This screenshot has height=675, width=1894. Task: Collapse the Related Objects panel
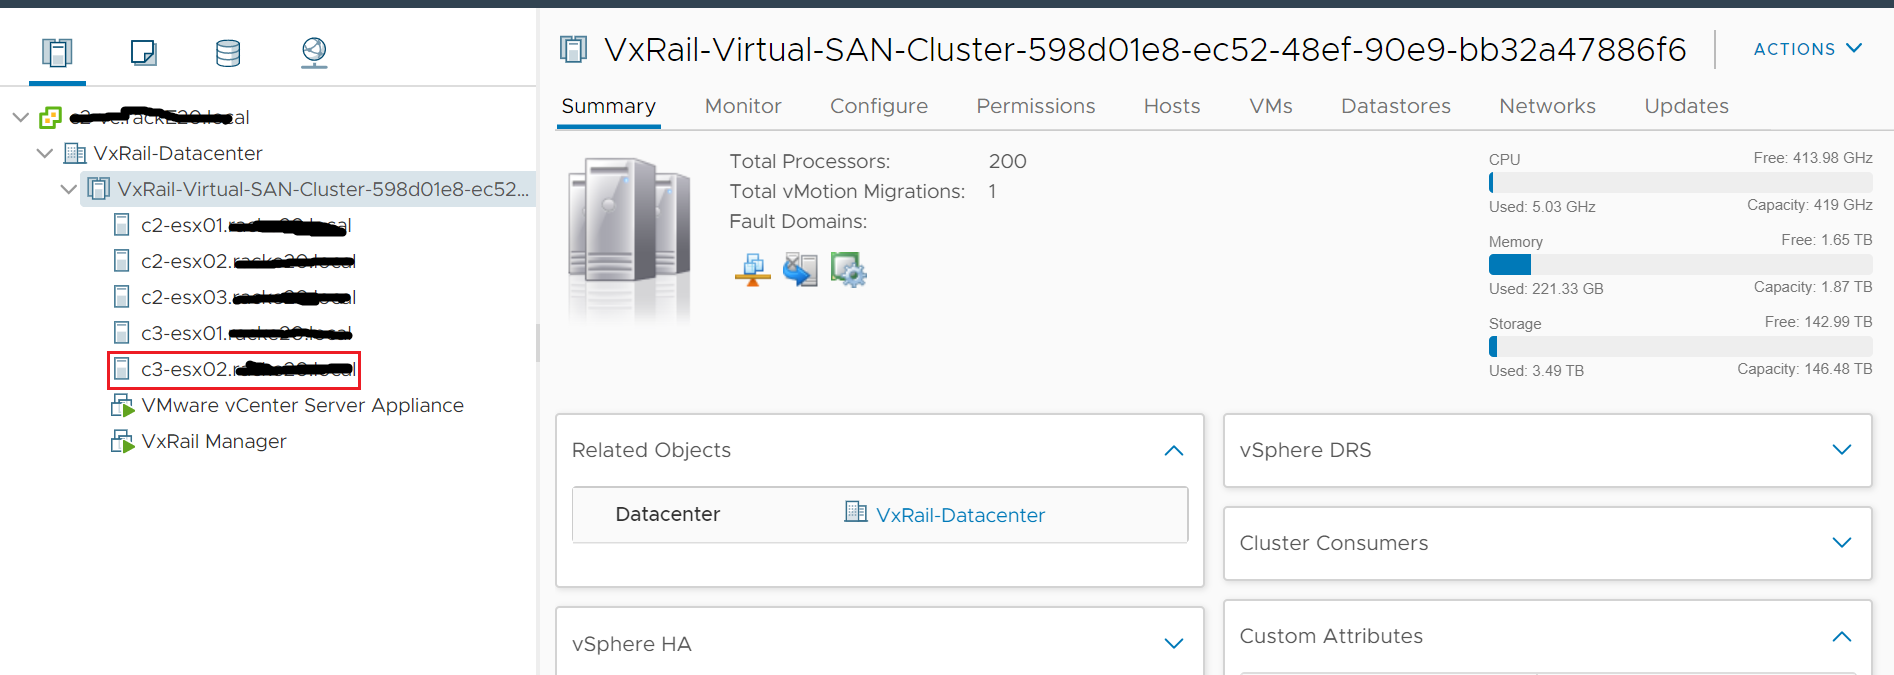(x=1173, y=450)
